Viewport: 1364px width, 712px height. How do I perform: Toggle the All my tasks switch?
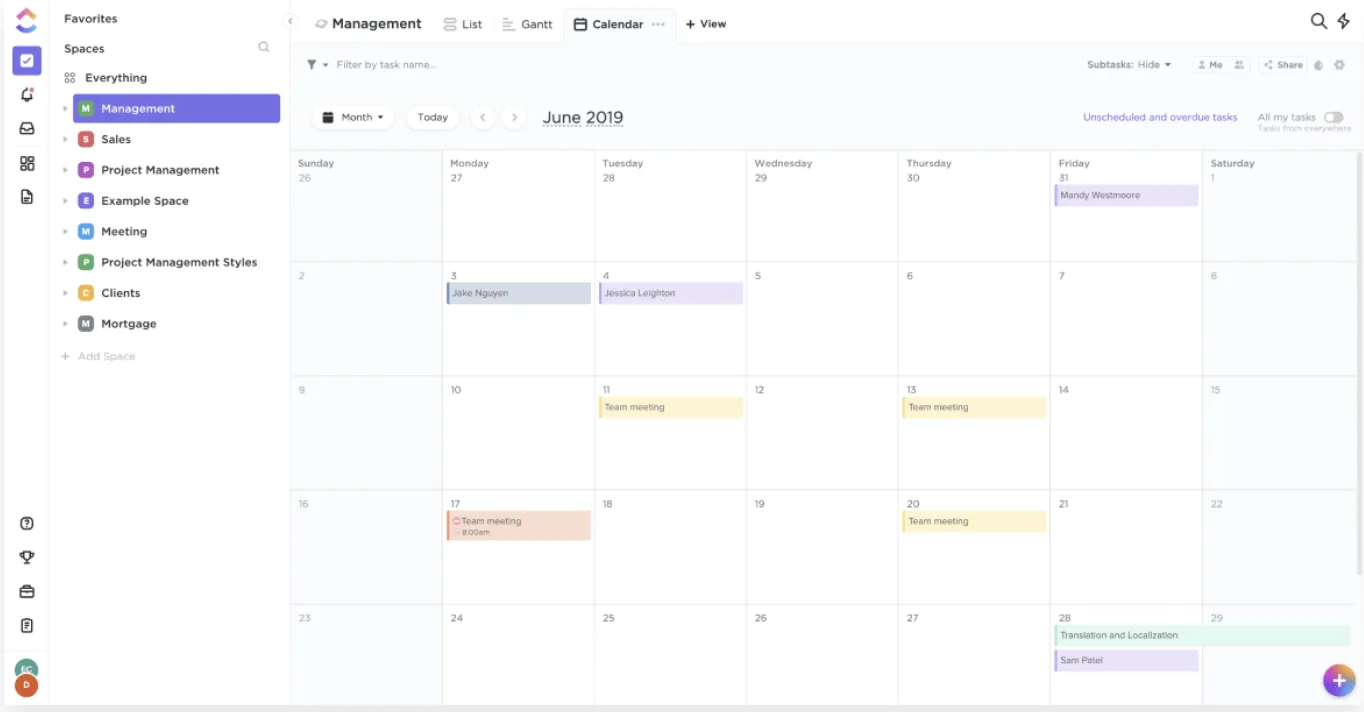tap(1334, 117)
